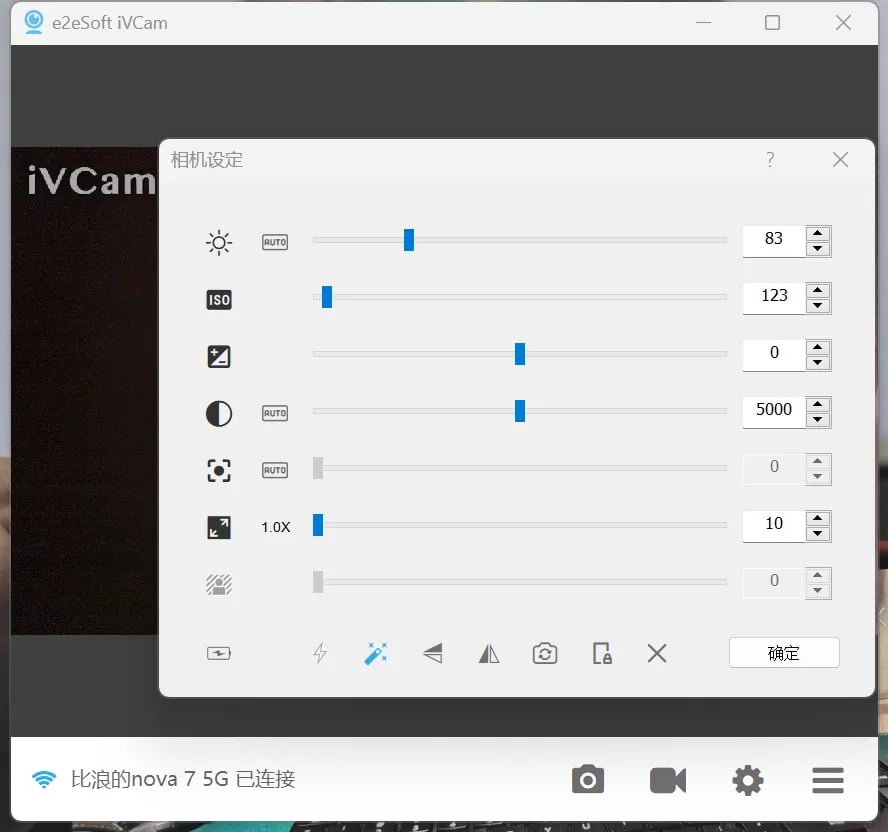Toggle the magic wand beautify icon
Screen dimensions: 888x832
[375, 653]
